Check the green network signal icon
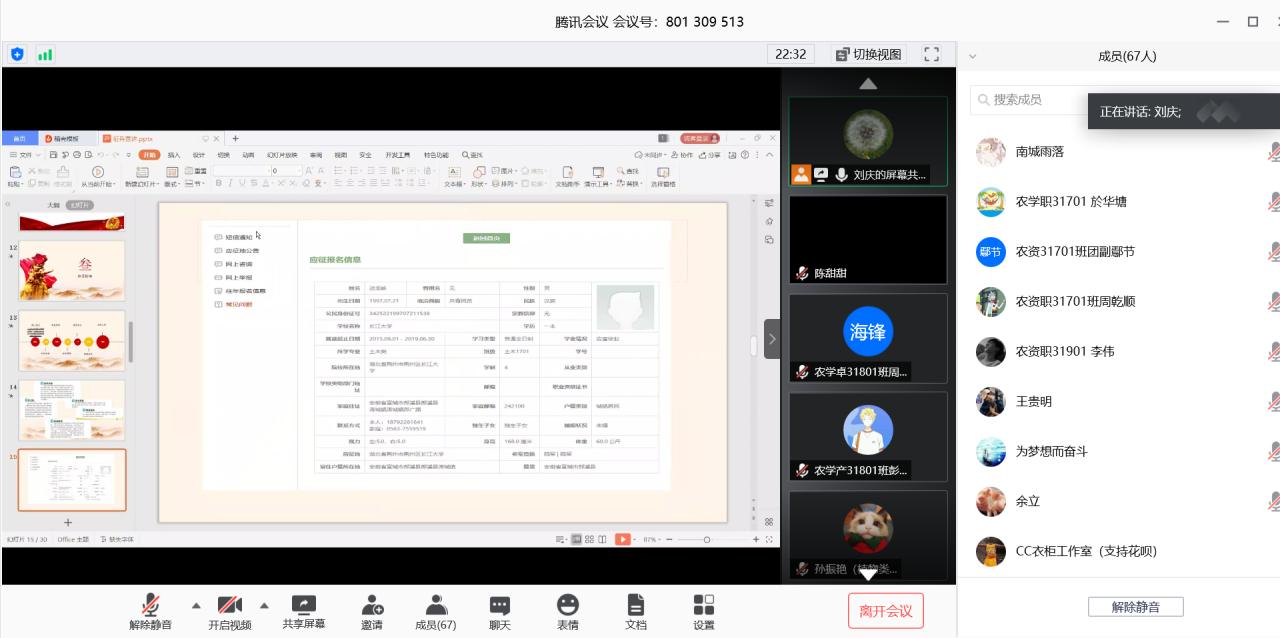 [45, 54]
